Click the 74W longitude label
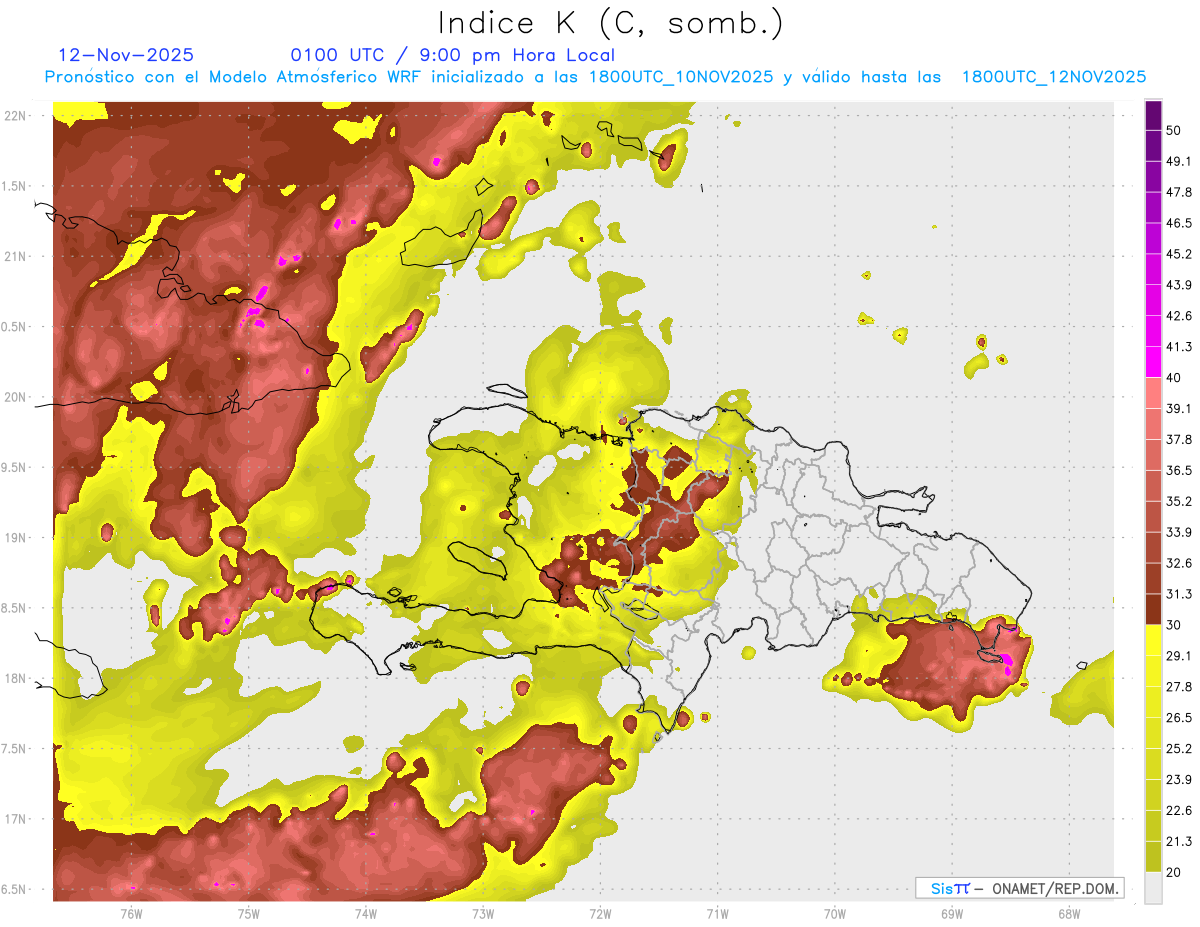 tap(365, 913)
